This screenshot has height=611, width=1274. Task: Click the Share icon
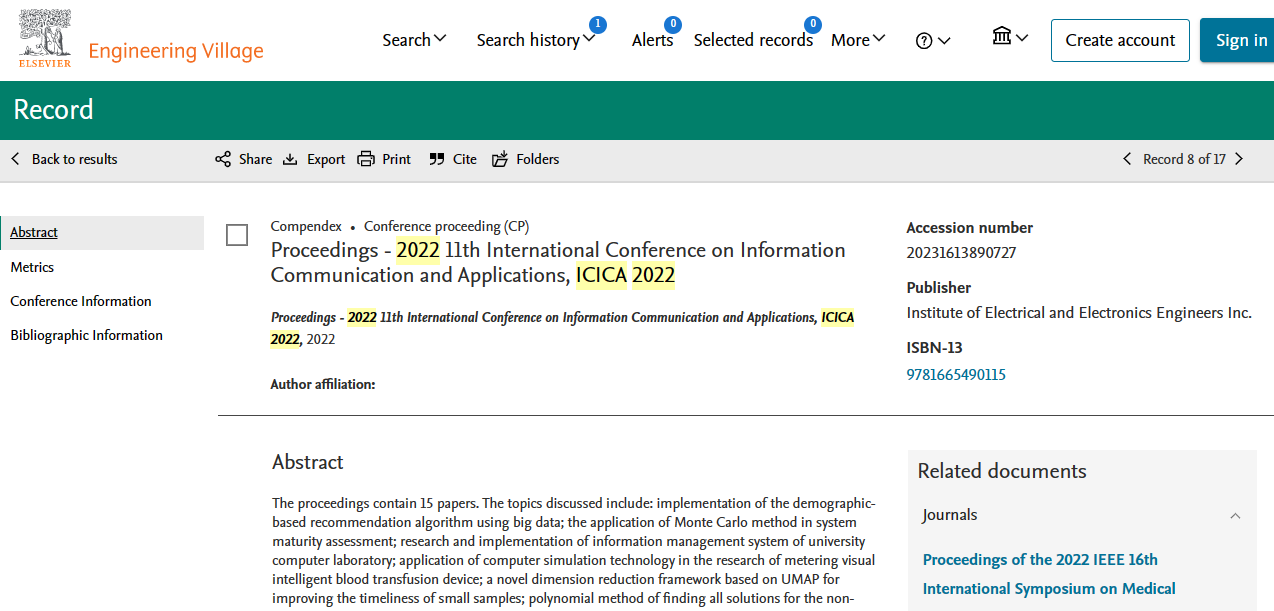pyautogui.click(x=223, y=159)
